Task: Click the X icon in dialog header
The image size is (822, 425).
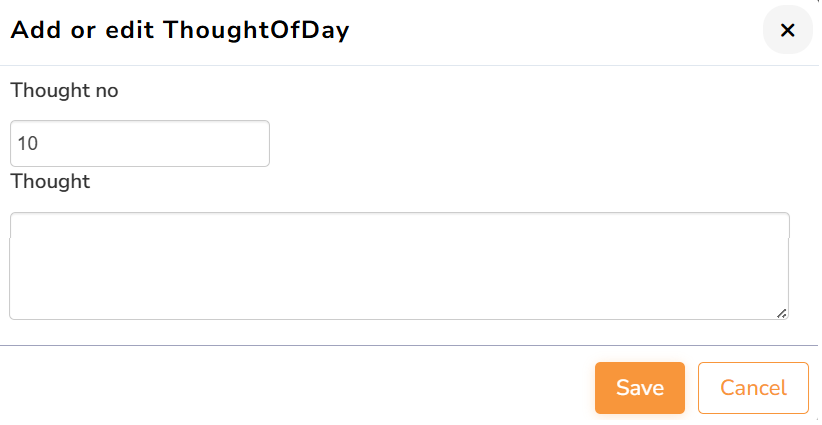Action: [x=787, y=30]
